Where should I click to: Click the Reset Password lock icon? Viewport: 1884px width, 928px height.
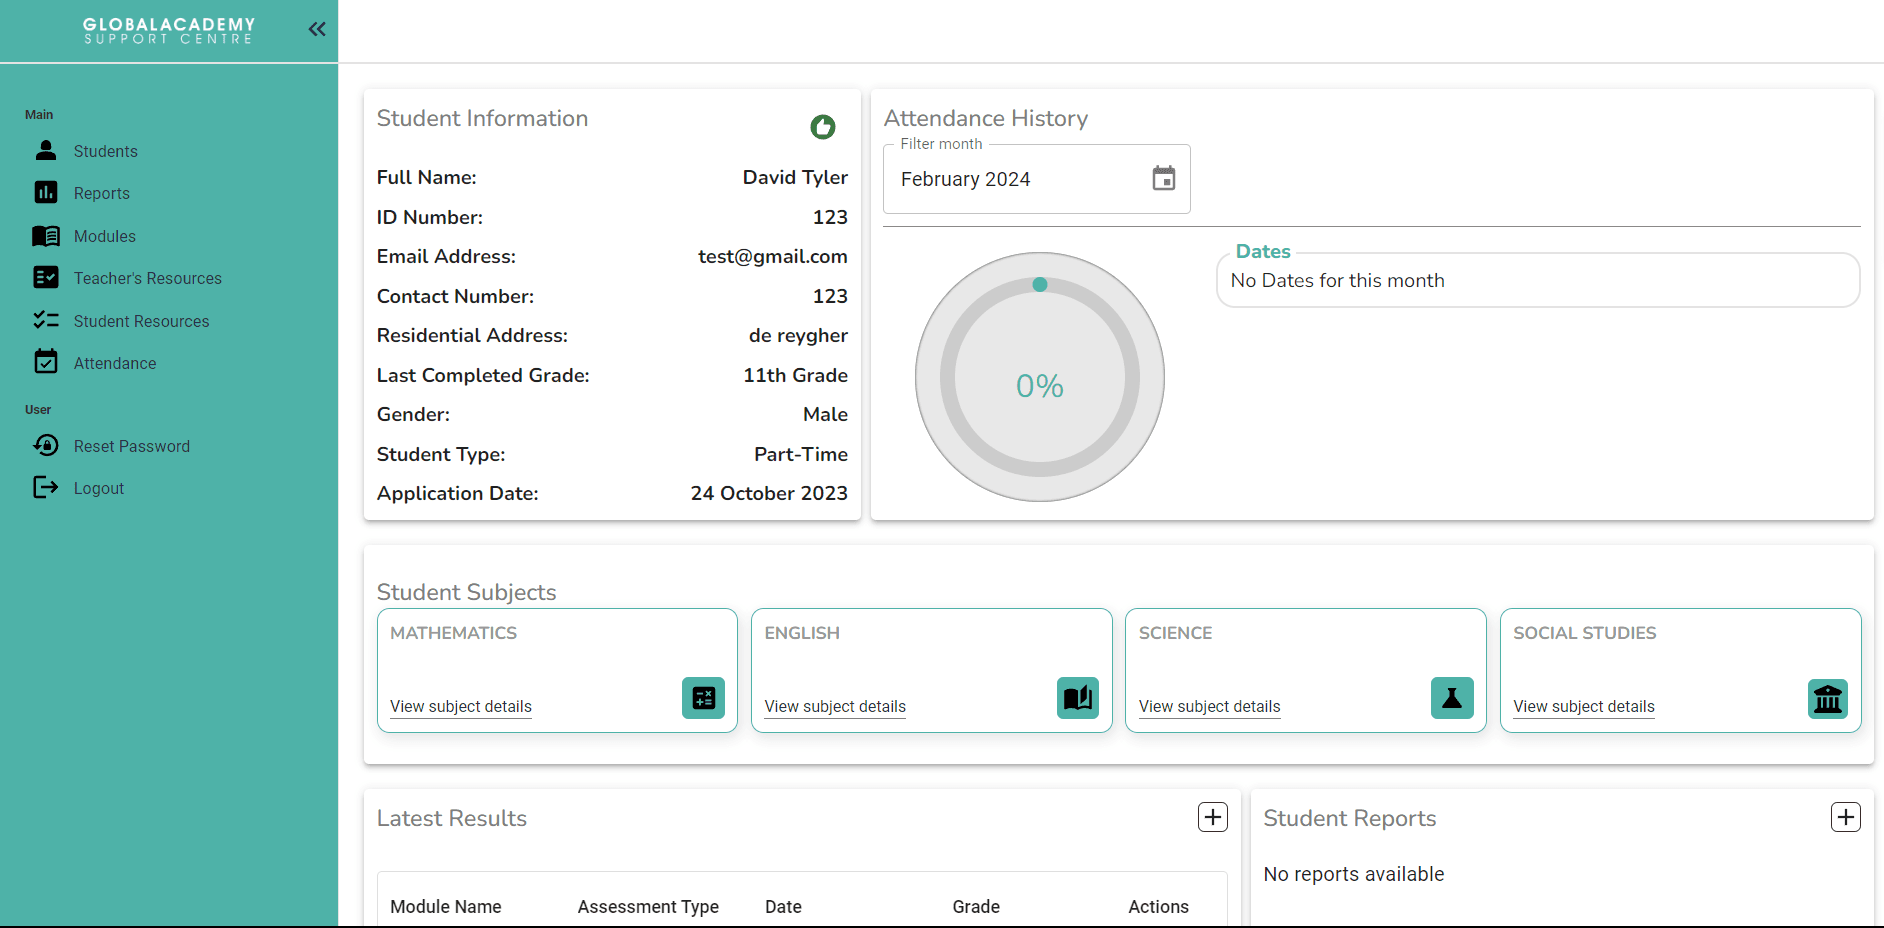tap(46, 445)
